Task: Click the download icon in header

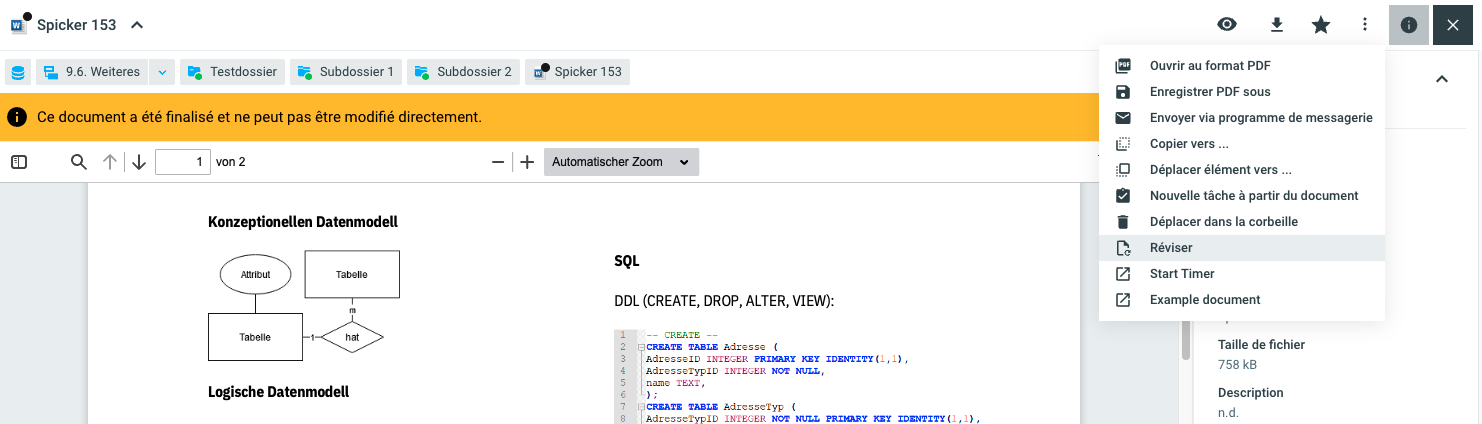Action: click(x=1276, y=25)
